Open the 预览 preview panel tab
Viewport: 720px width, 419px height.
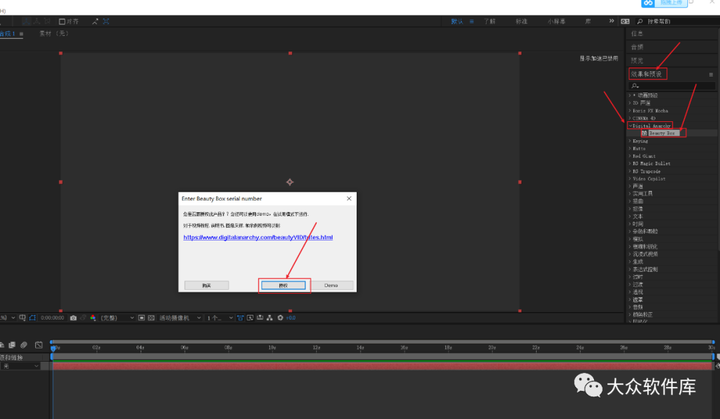coord(637,61)
